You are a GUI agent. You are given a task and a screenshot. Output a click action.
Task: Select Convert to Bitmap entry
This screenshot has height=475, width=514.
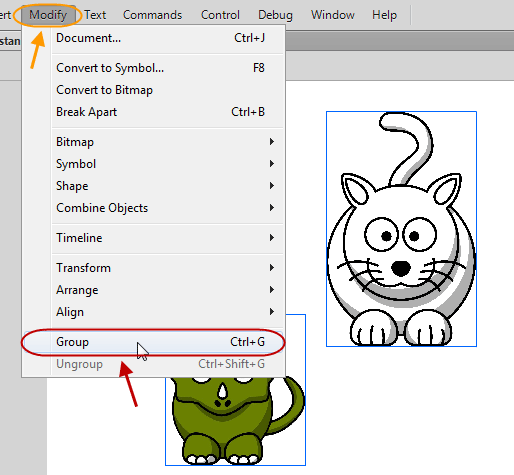[153, 90]
